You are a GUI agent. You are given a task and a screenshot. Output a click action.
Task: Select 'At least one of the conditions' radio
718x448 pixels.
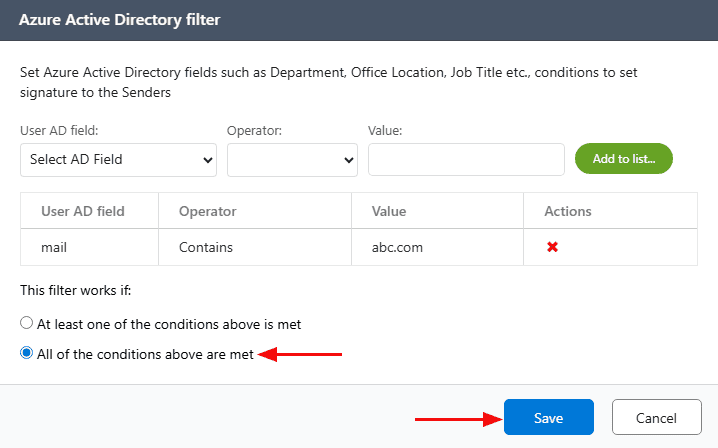[27, 324]
